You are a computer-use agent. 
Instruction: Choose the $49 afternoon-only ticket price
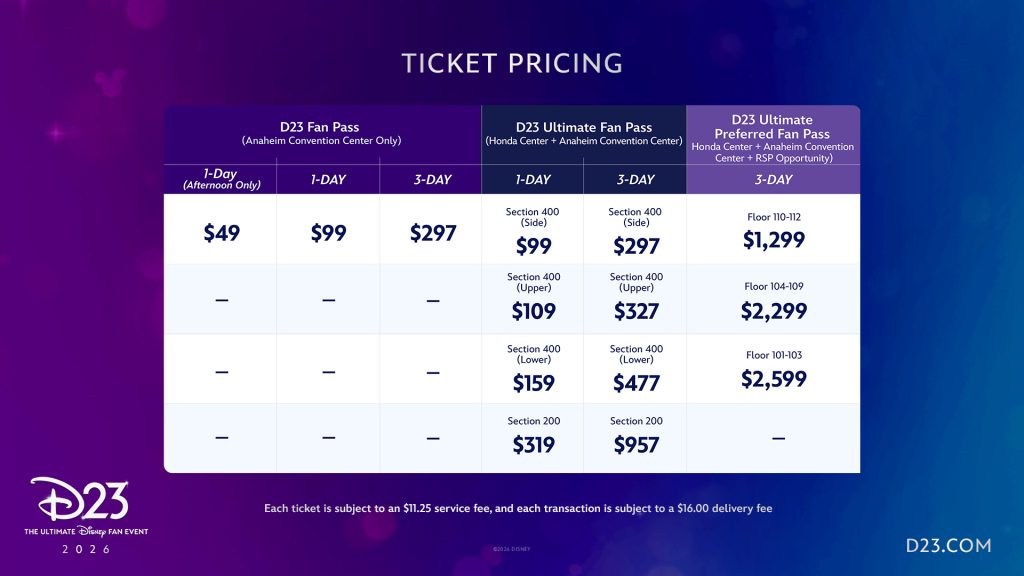[221, 233]
